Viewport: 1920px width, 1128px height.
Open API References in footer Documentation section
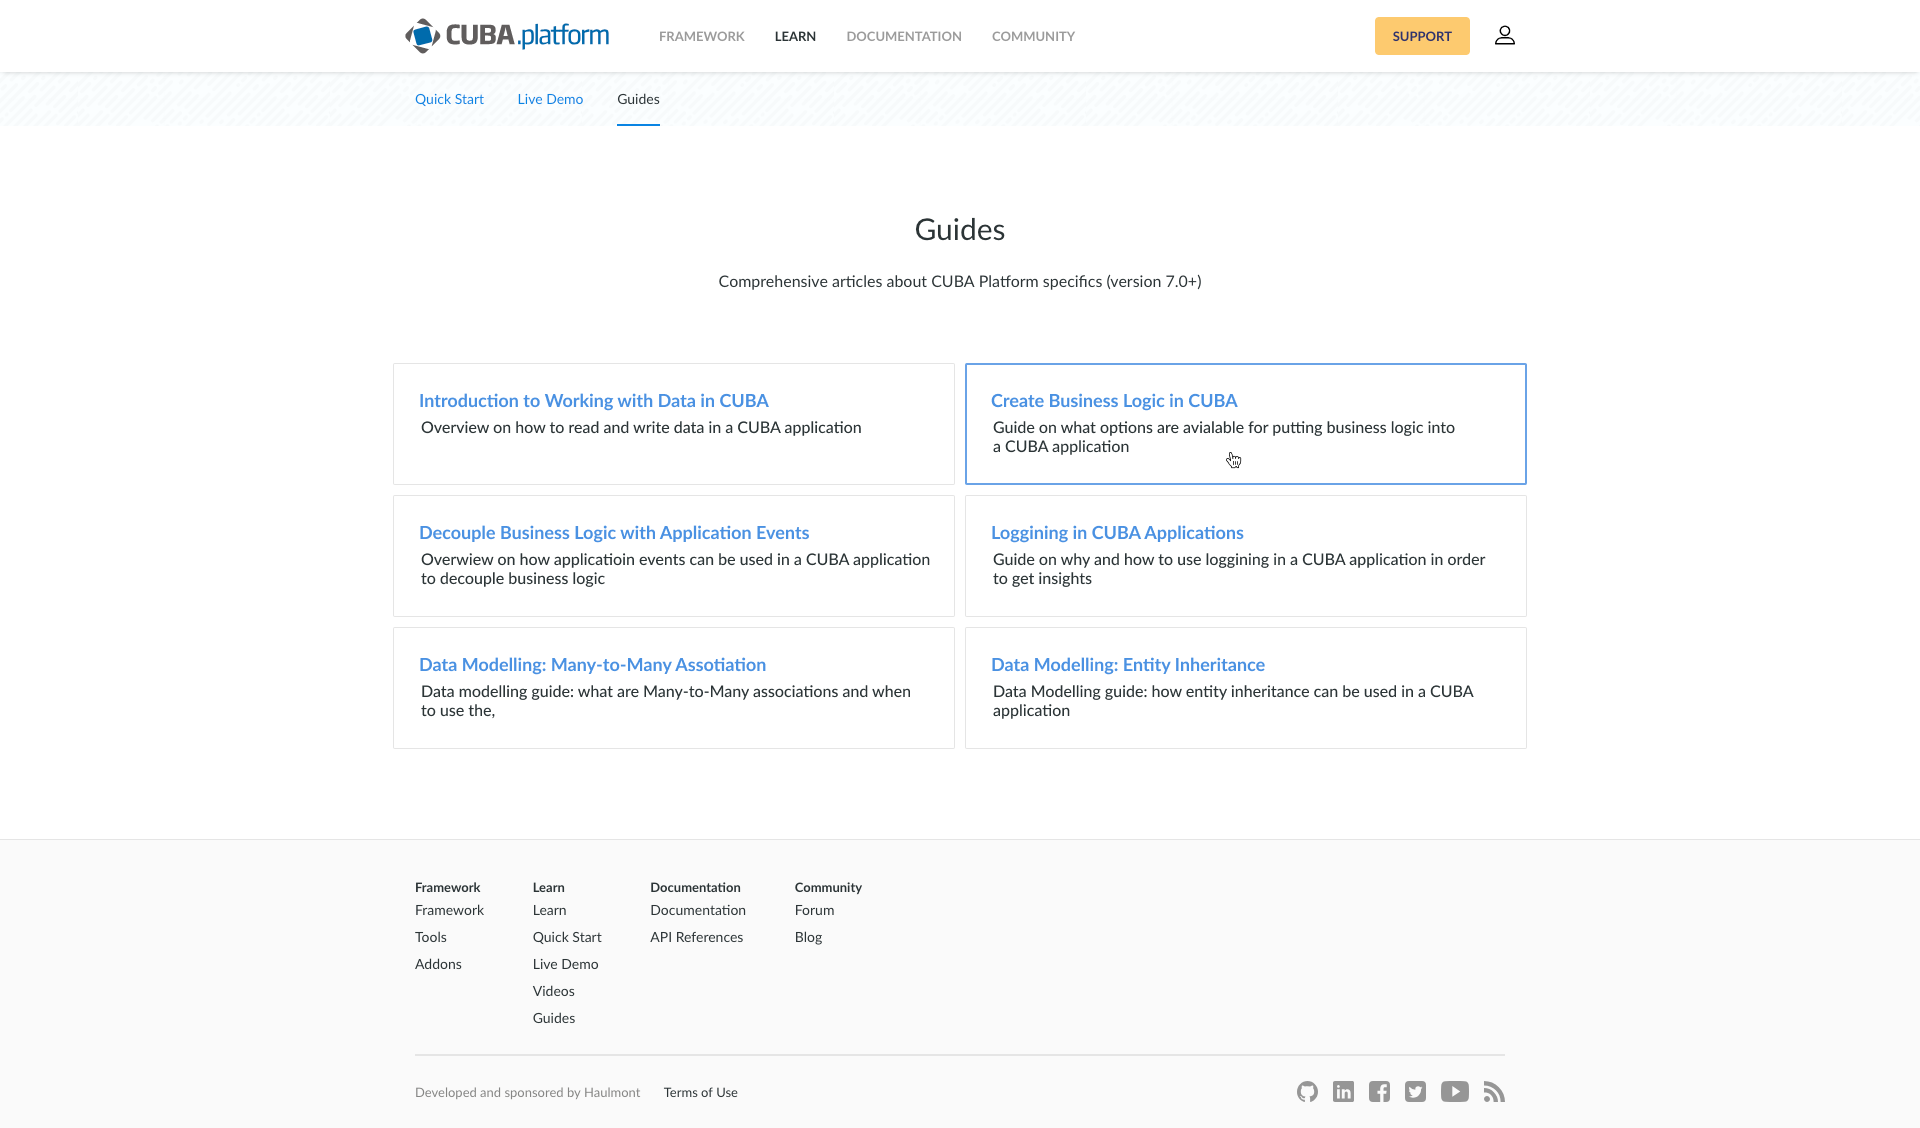tap(696, 937)
